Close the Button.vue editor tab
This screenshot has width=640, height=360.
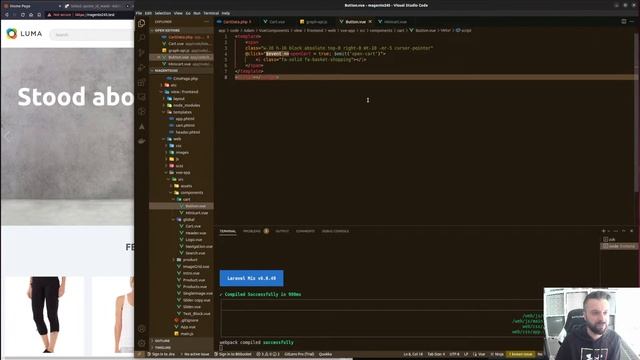point(370,22)
